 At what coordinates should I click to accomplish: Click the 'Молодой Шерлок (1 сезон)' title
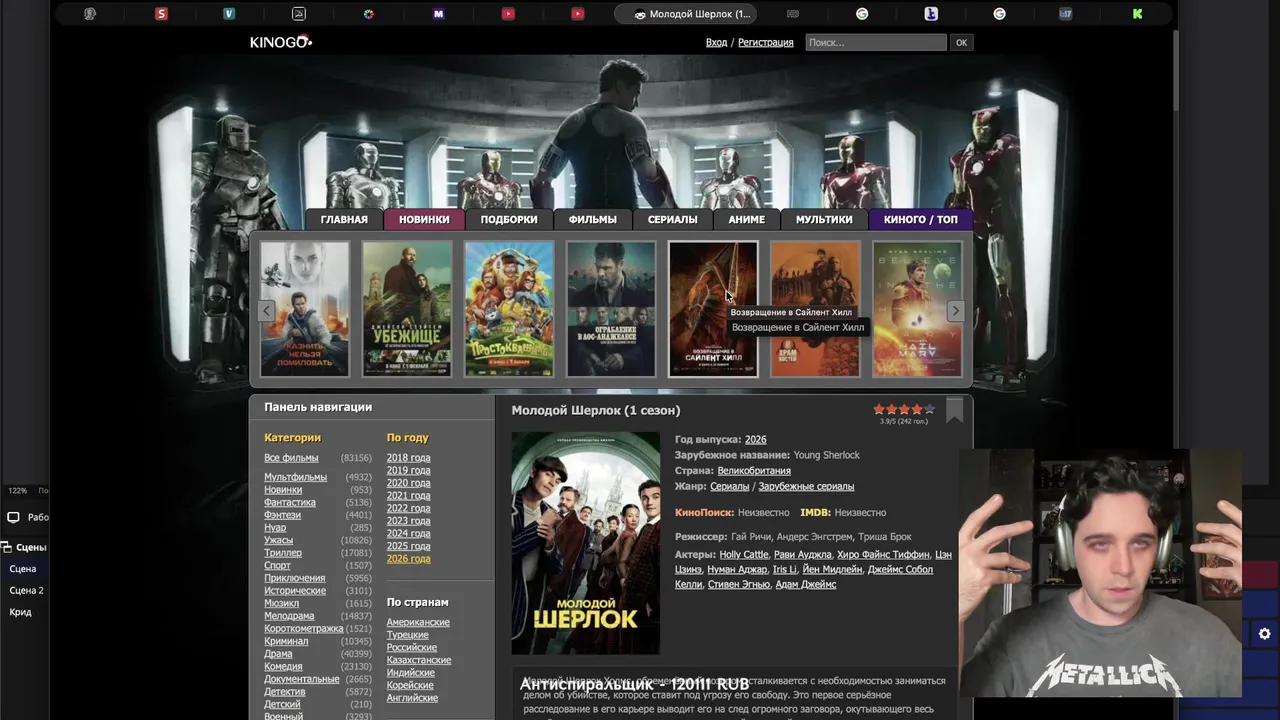596,410
